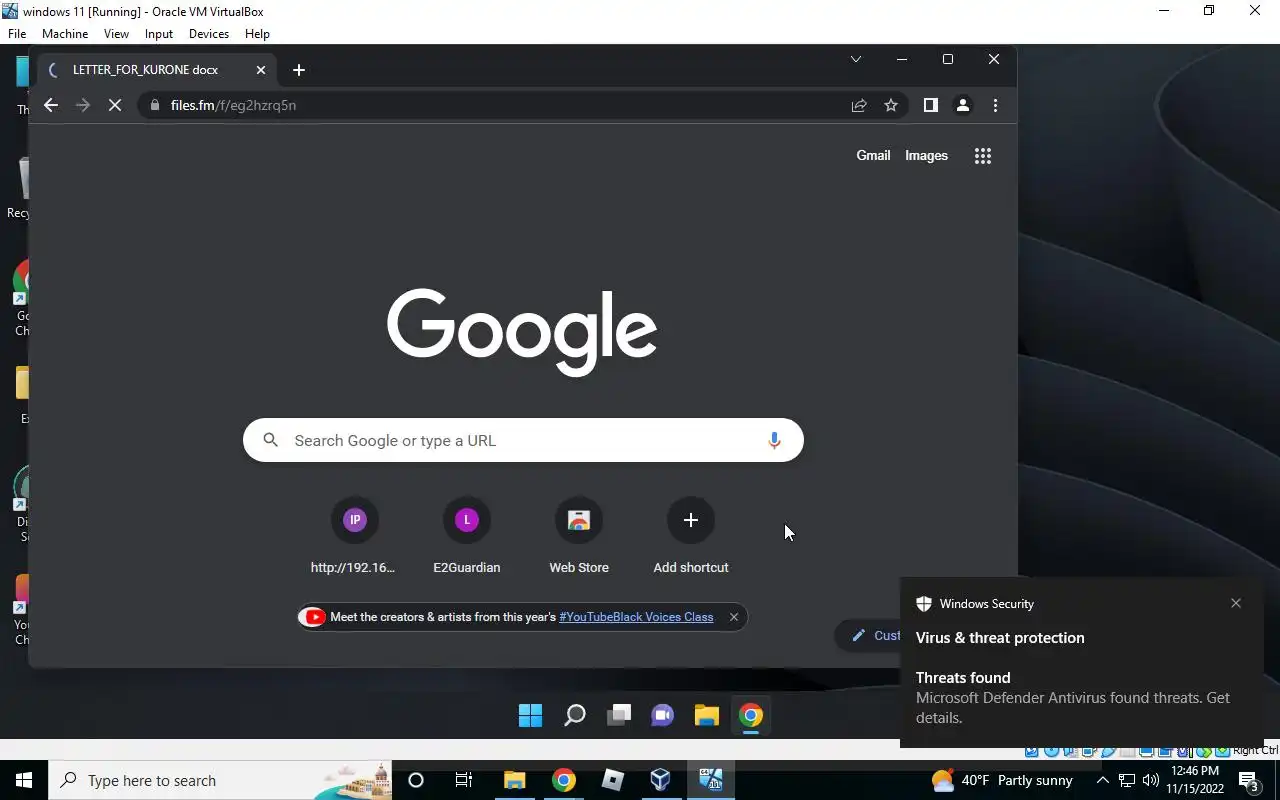1280x800 pixels.
Task: Open the Windows 11 Start button in the VM
Action: pyautogui.click(x=530, y=715)
